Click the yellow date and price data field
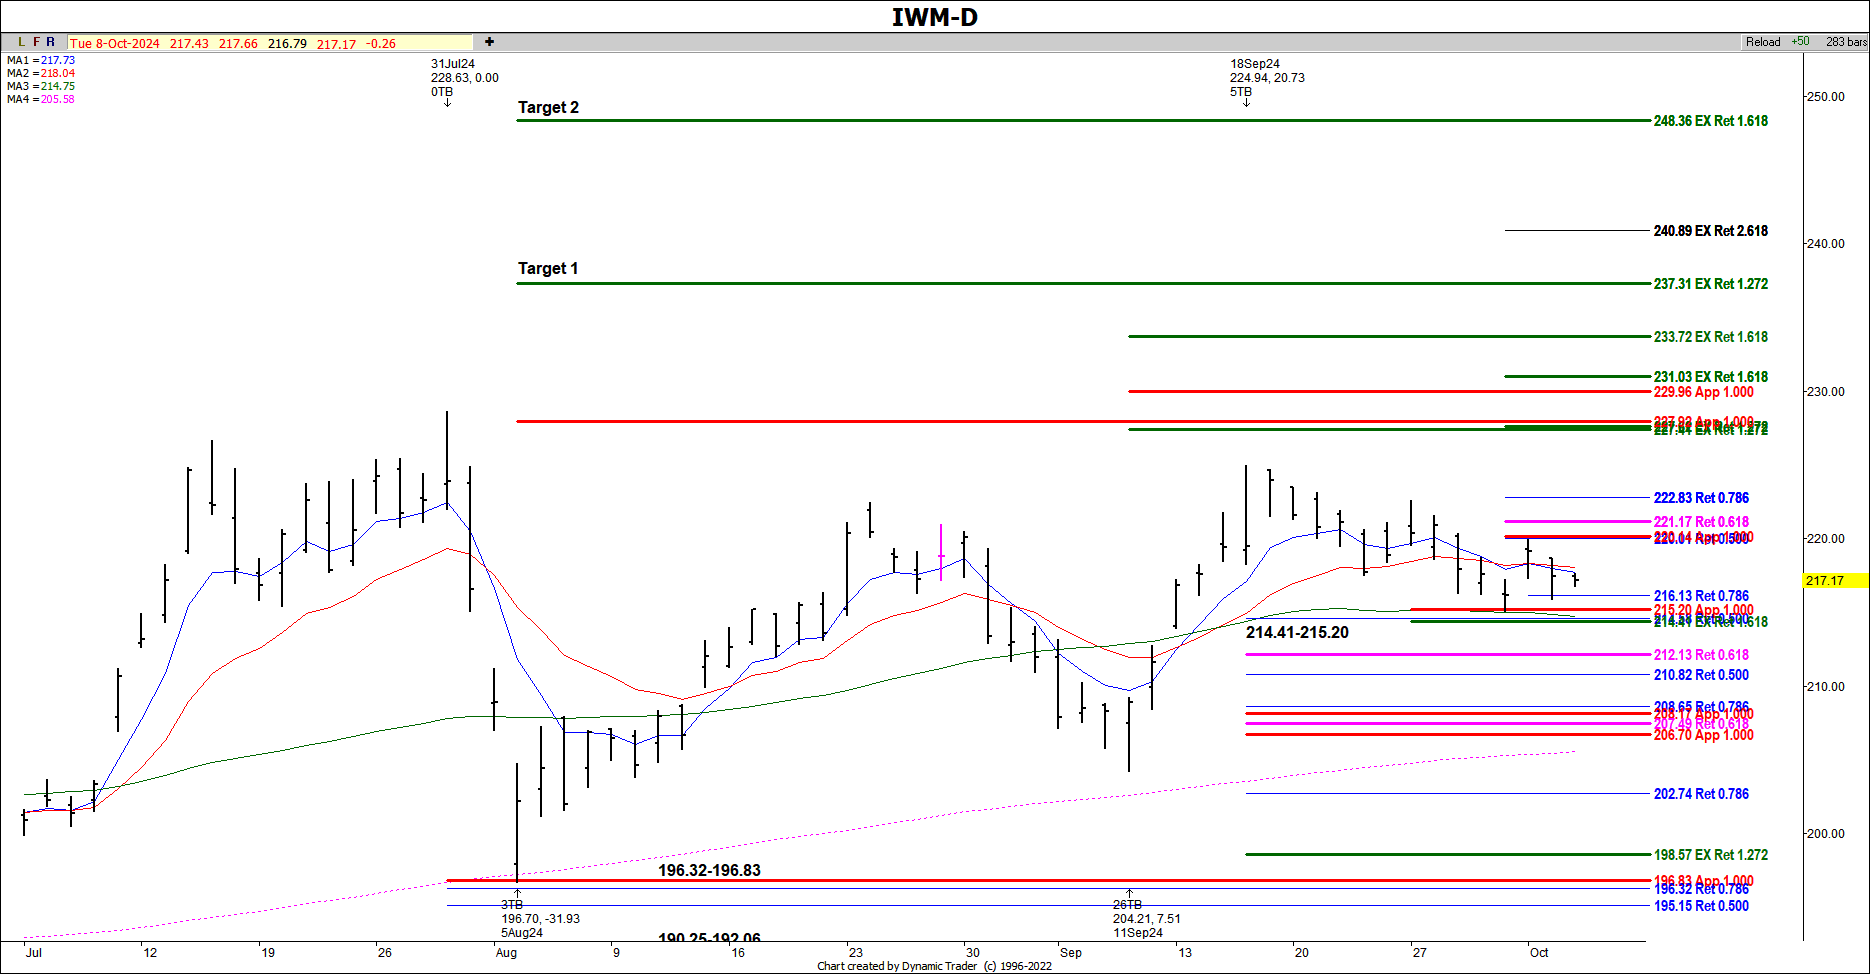Screen dimensions: 1870x974 270,43
